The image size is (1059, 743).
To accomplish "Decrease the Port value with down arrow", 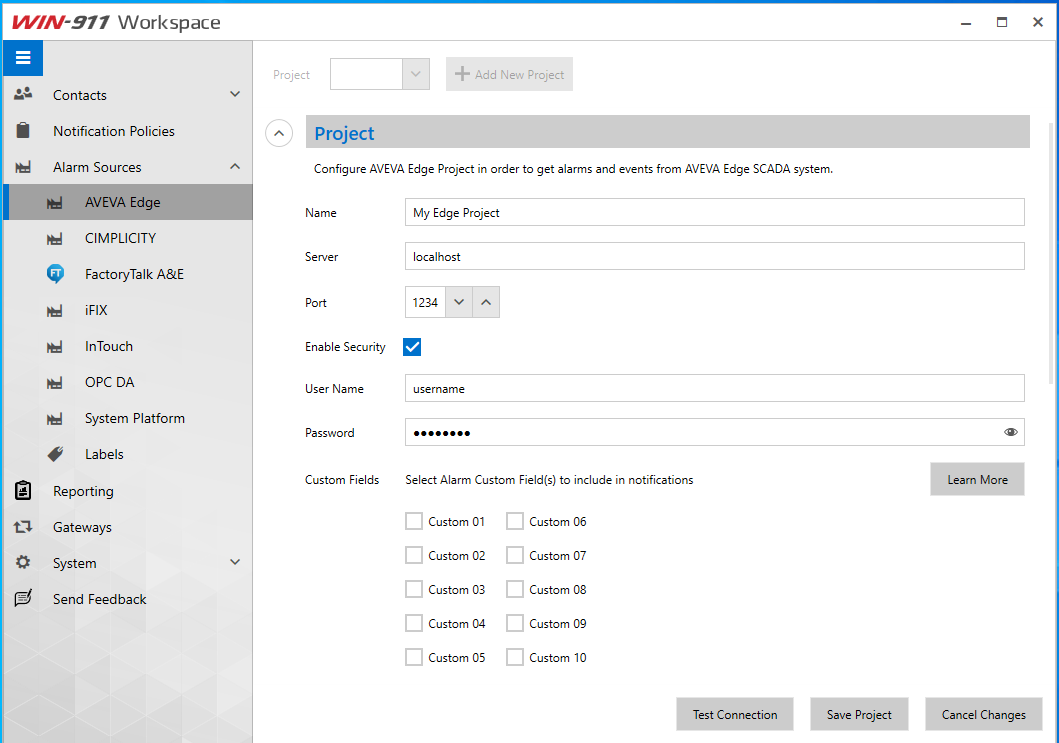I will coord(459,302).
